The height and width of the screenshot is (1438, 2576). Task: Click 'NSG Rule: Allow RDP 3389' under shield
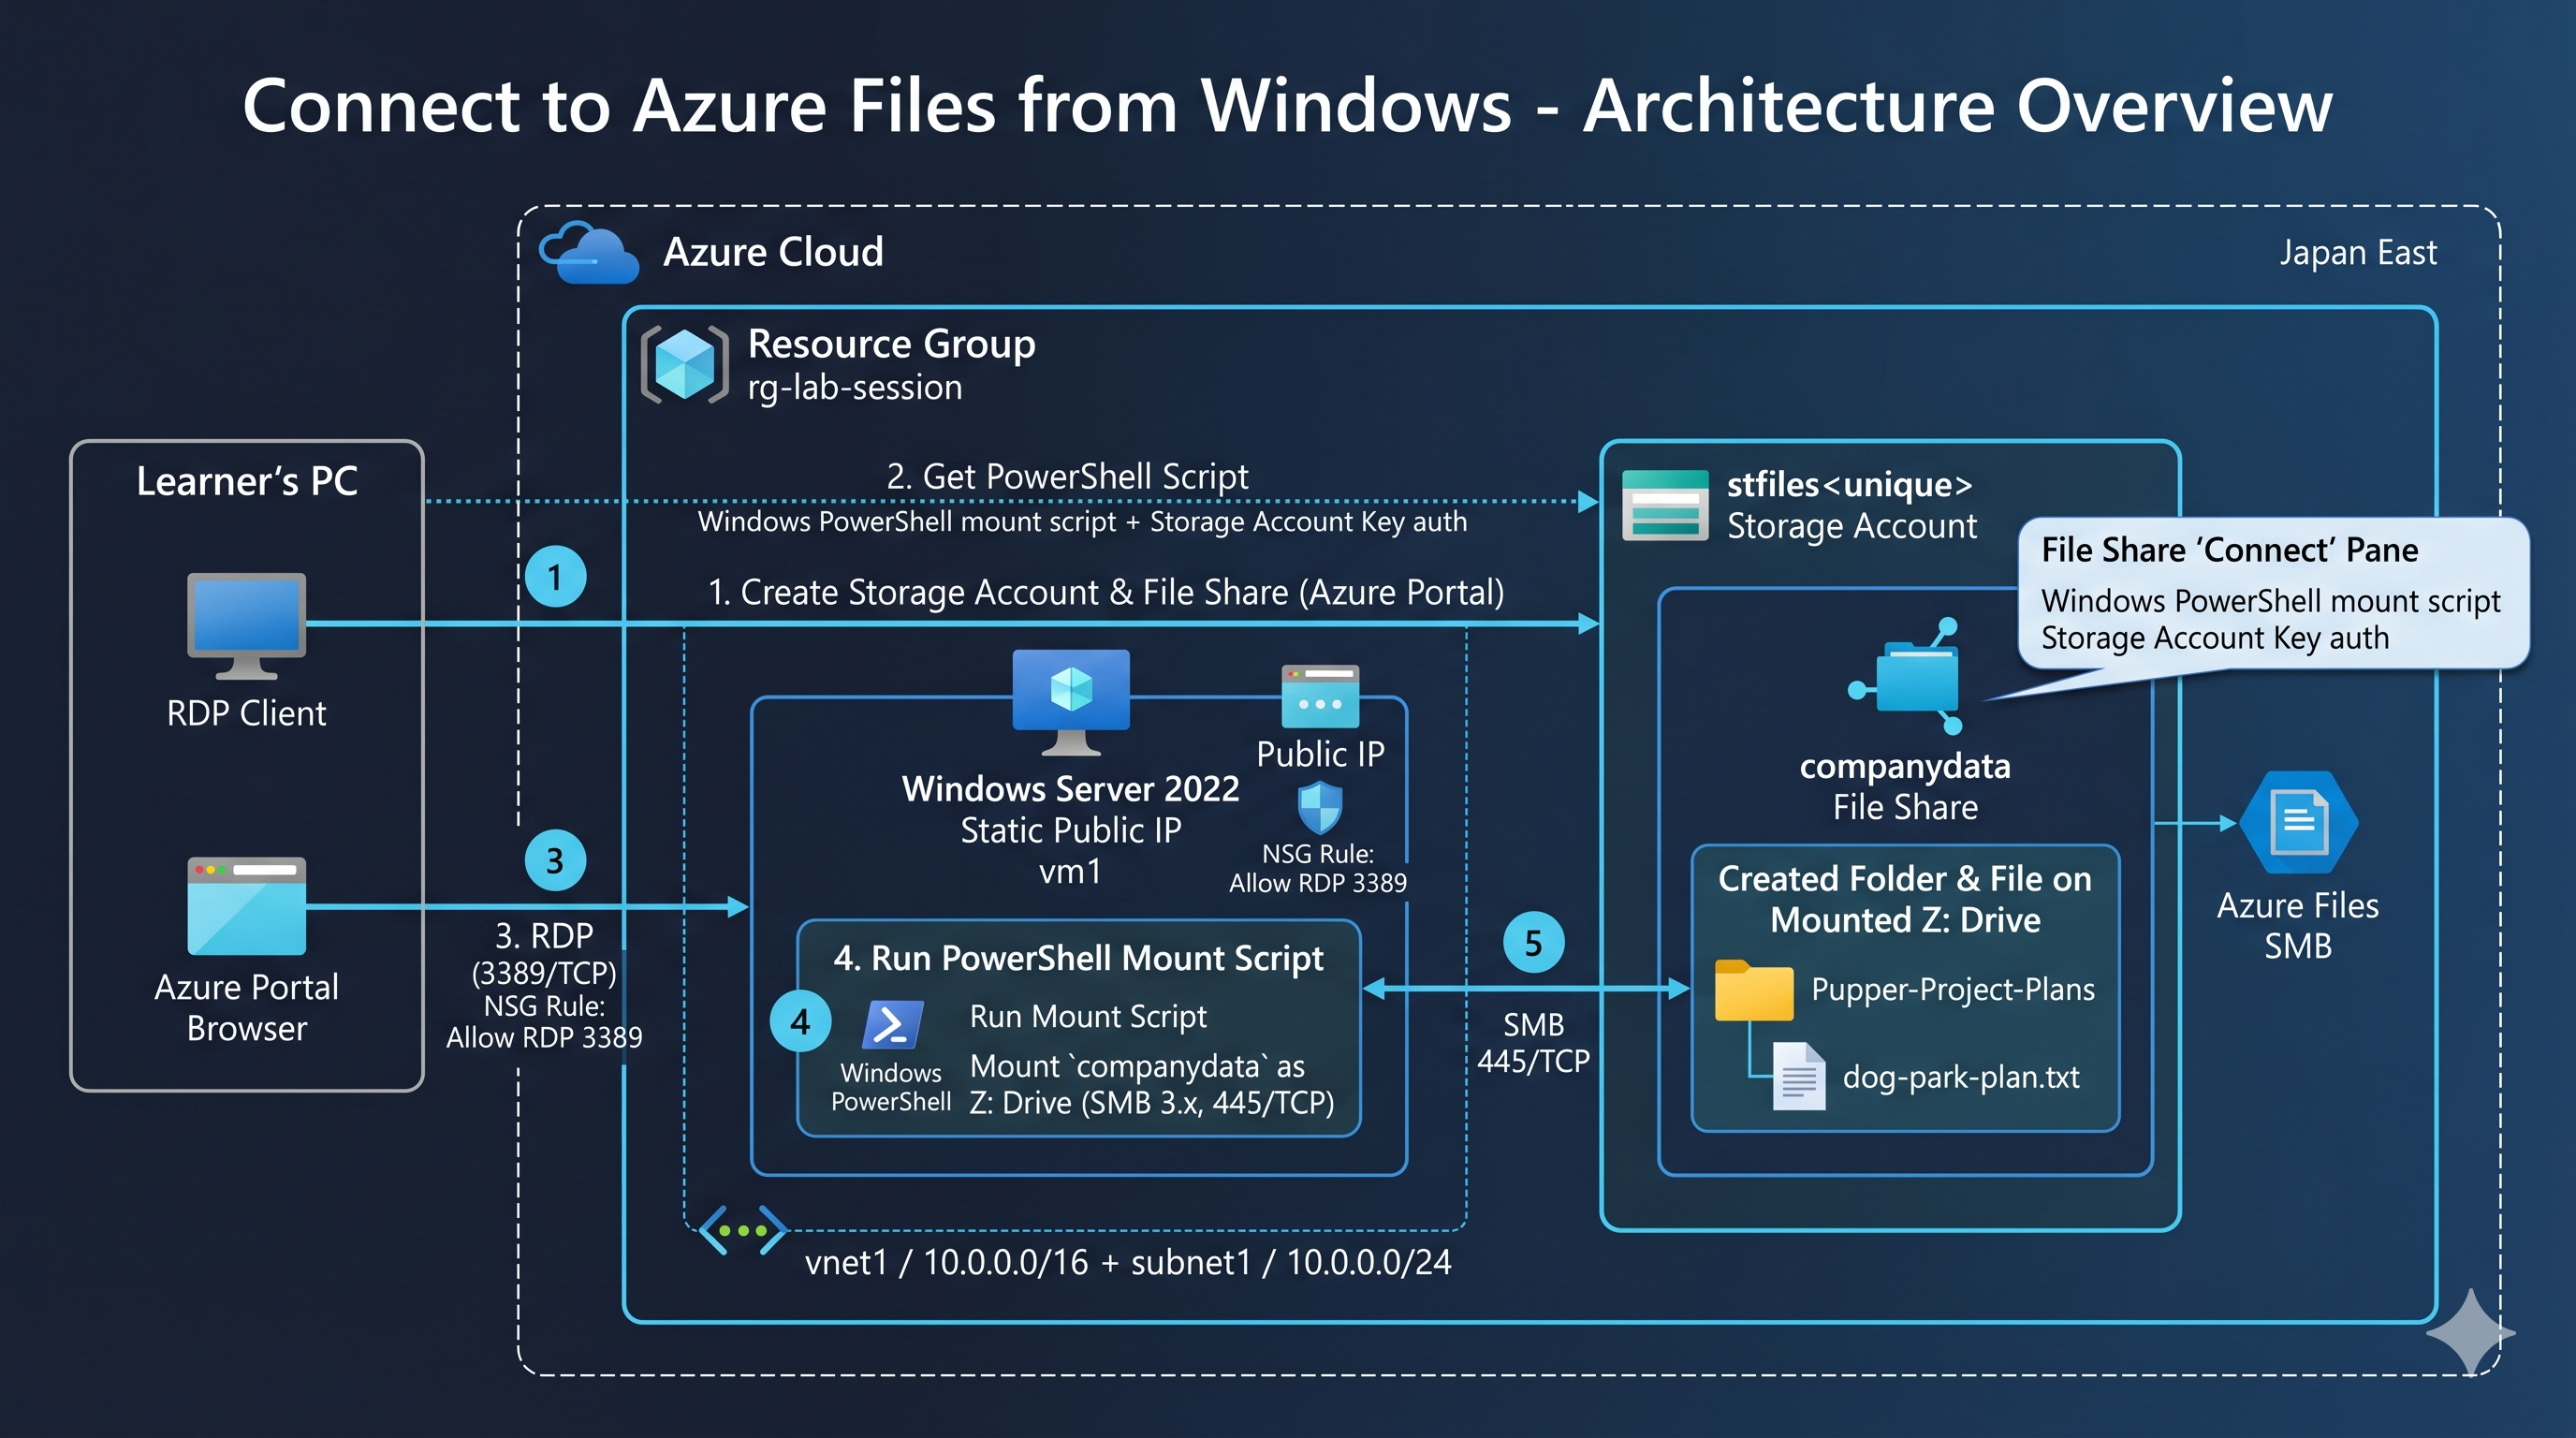(1318, 868)
